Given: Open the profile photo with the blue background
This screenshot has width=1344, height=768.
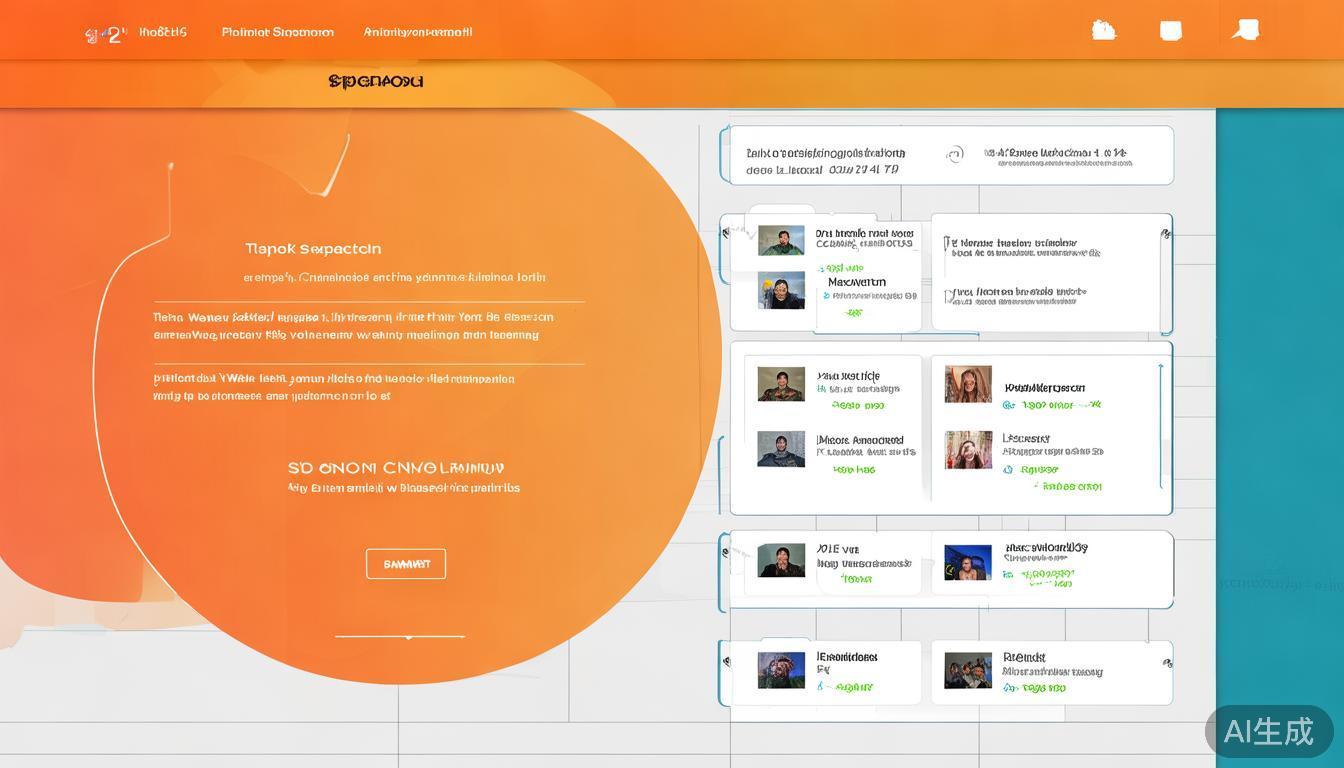Looking at the screenshot, I should tap(967, 562).
